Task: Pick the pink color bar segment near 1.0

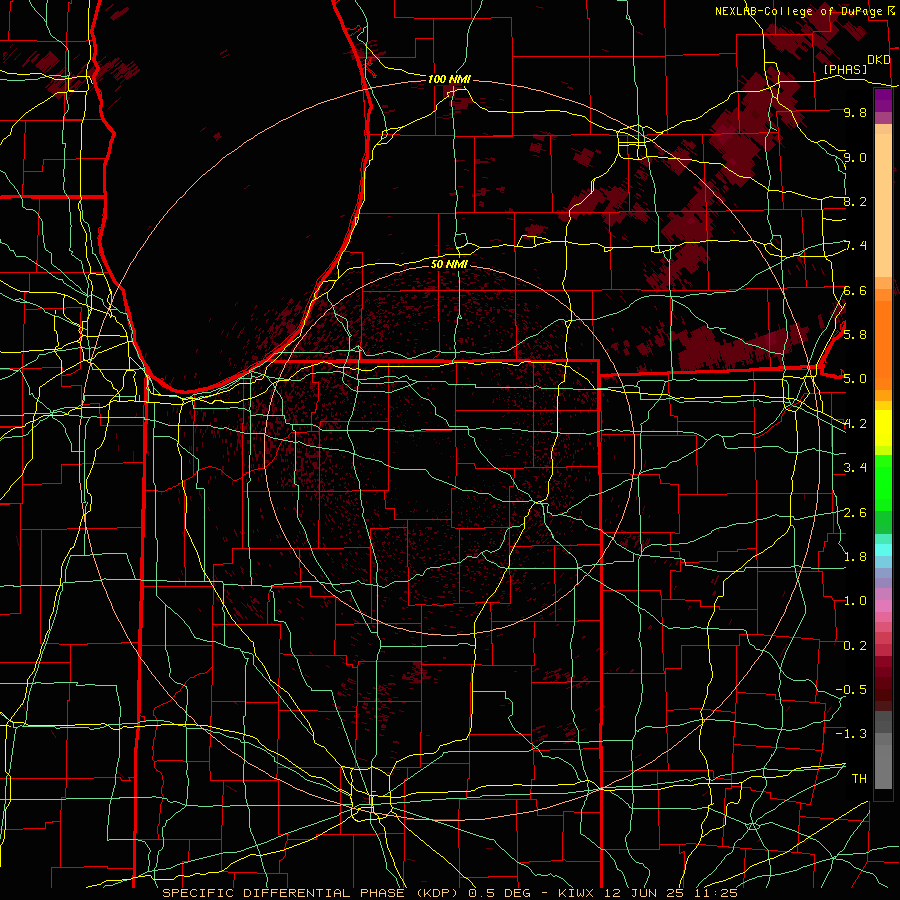Action: 883,606
